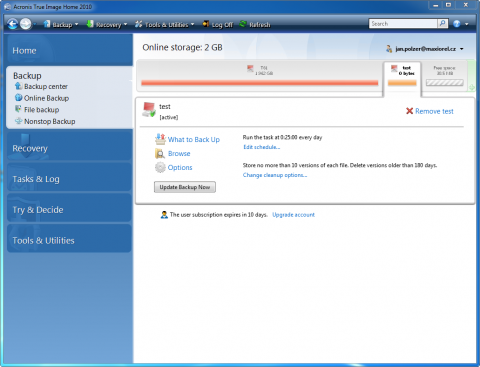Open the Home section in sidebar
Screen dimensions: 480x367
click(x=69, y=50)
